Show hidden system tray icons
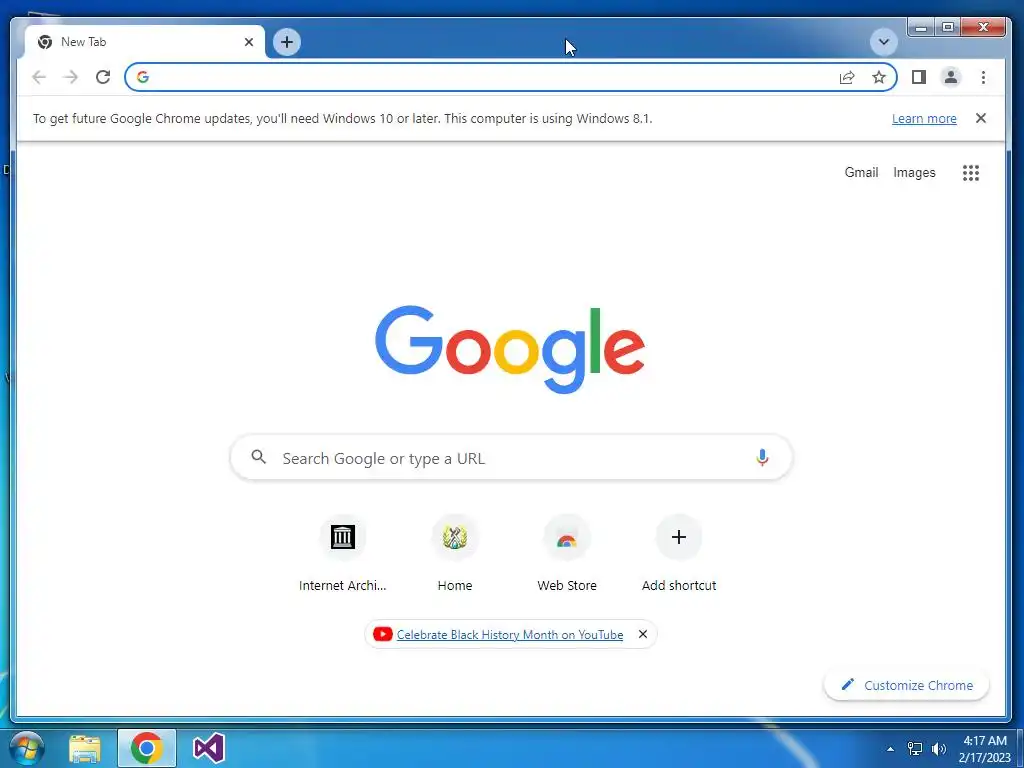 click(890, 749)
